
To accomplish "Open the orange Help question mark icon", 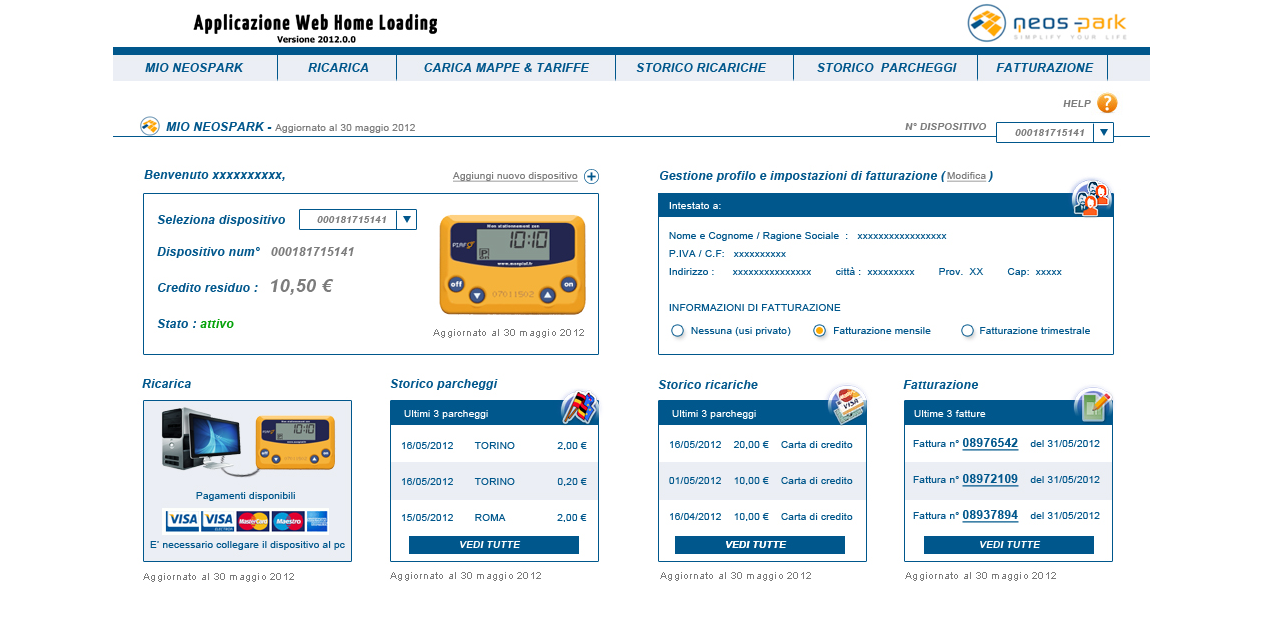I will point(1107,103).
